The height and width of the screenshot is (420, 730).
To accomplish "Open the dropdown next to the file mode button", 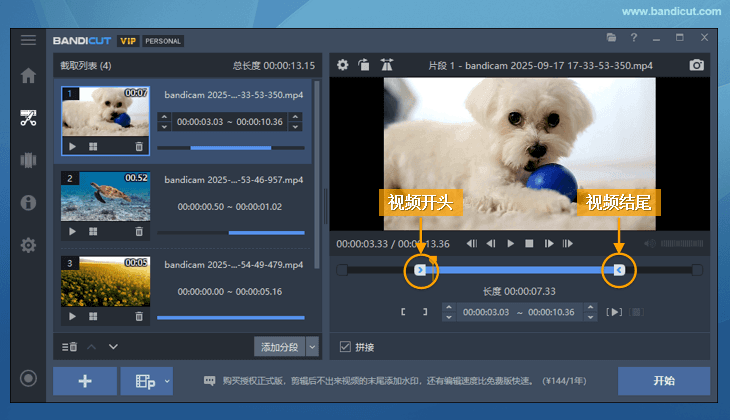I will (167, 381).
